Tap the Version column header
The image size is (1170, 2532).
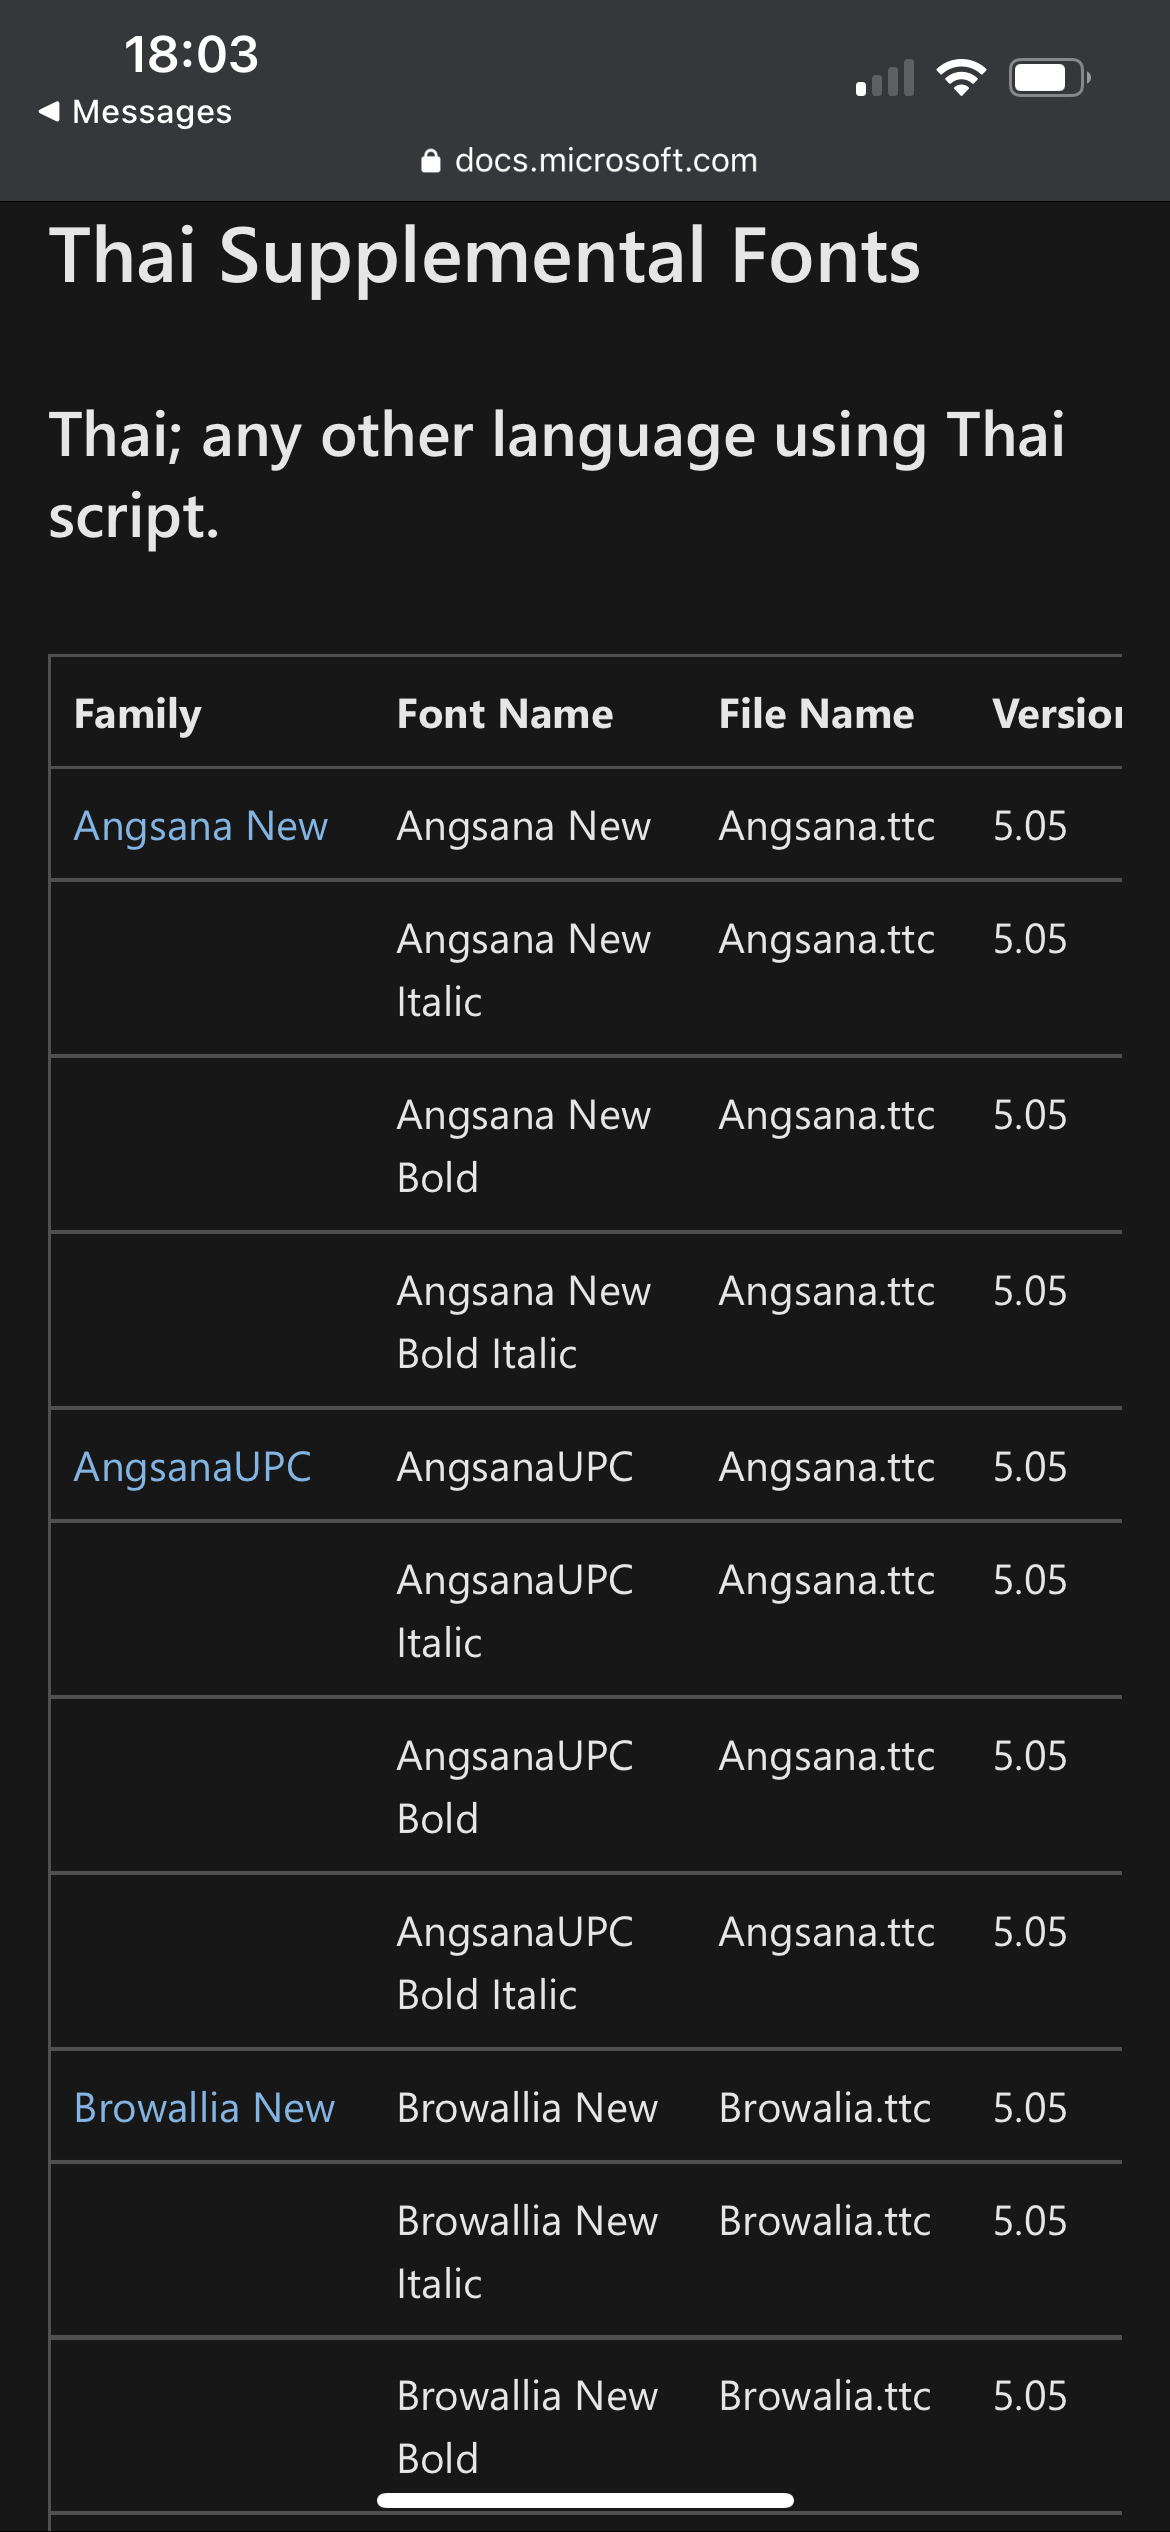[x=1056, y=714]
